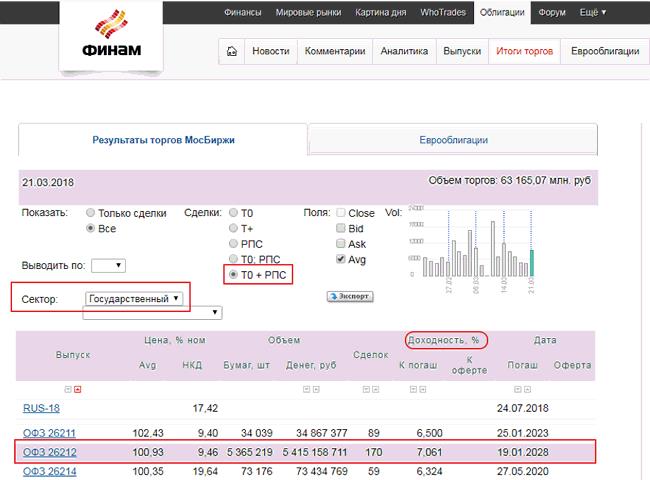The image size is (650, 480).
Task: Open the ОФЗ 26214 bond link
Action: pyautogui.click(x=49, y=471)
